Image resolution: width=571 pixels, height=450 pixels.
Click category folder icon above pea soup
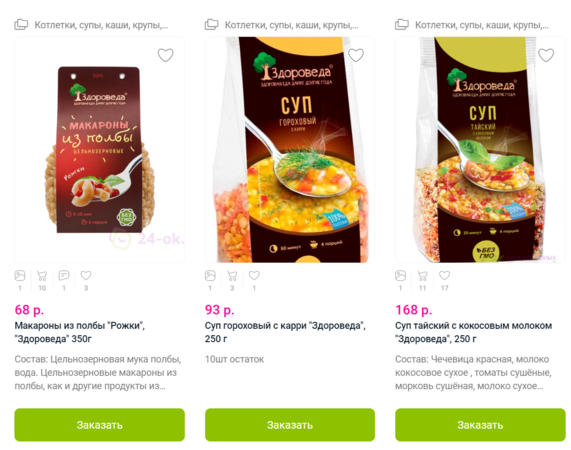[x=212, y=25]
